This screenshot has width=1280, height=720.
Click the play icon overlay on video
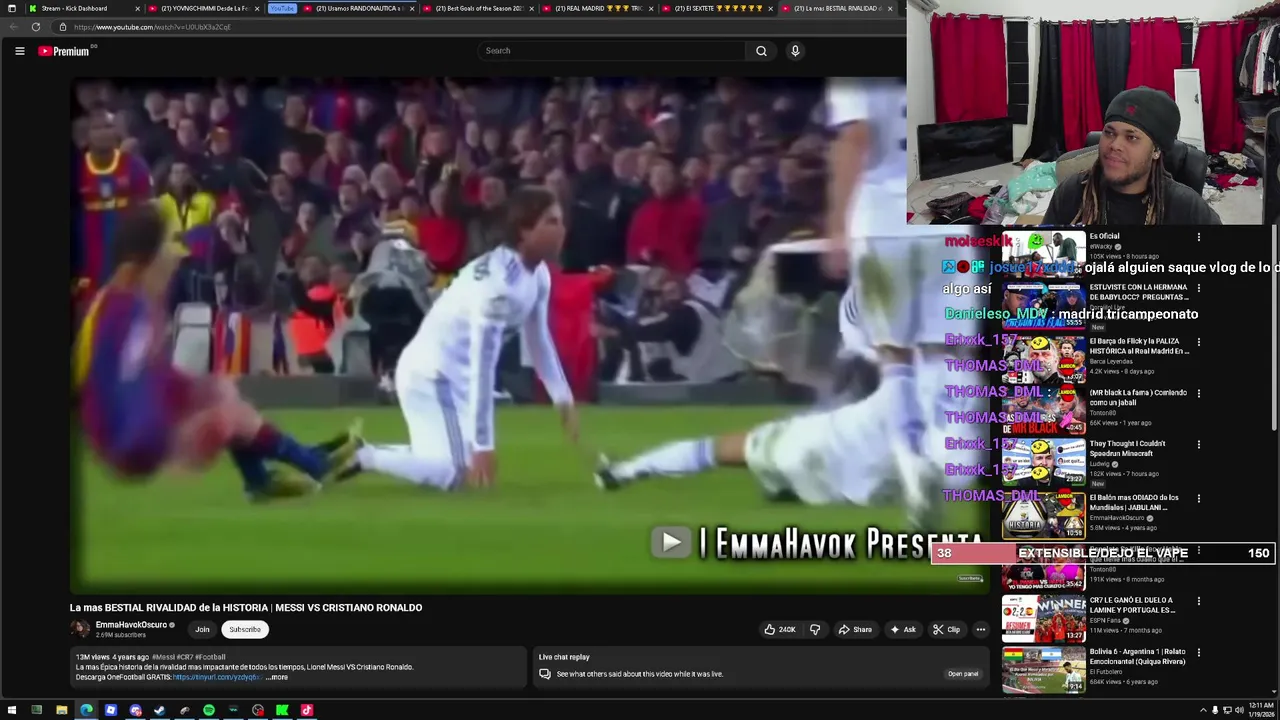(671, 543)
